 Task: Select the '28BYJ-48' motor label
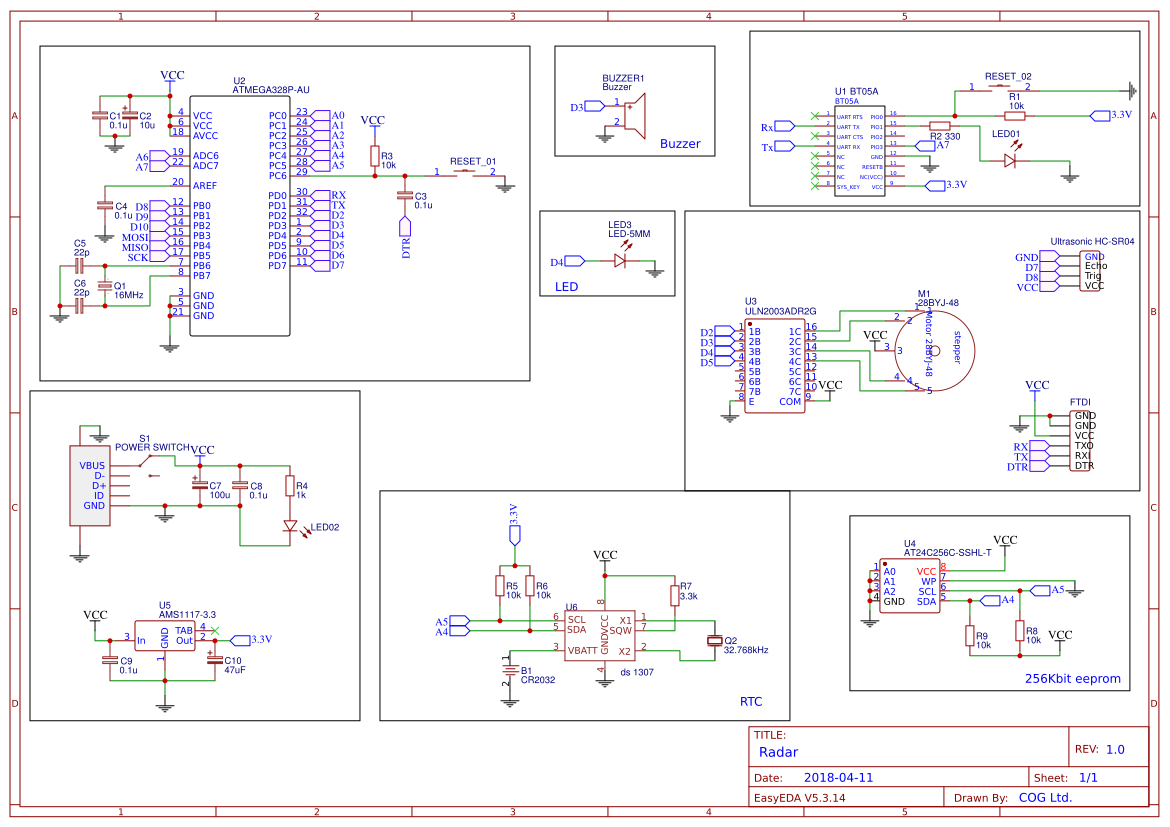(938, 302)
